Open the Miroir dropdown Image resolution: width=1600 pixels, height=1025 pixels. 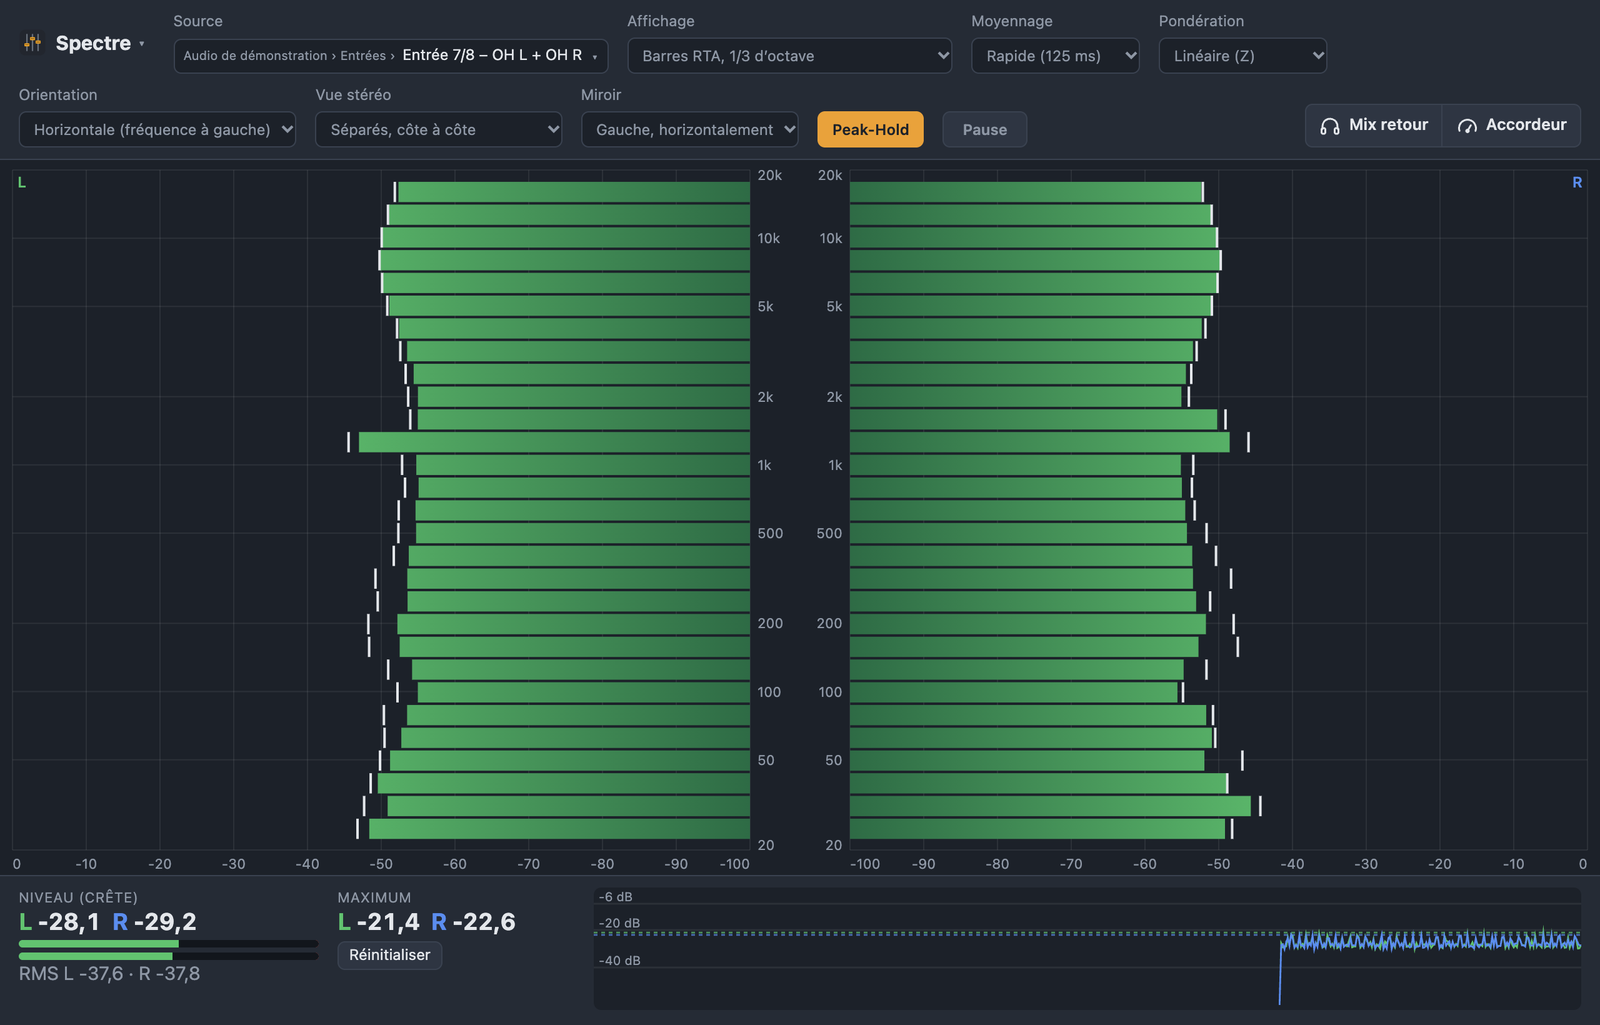689,130
